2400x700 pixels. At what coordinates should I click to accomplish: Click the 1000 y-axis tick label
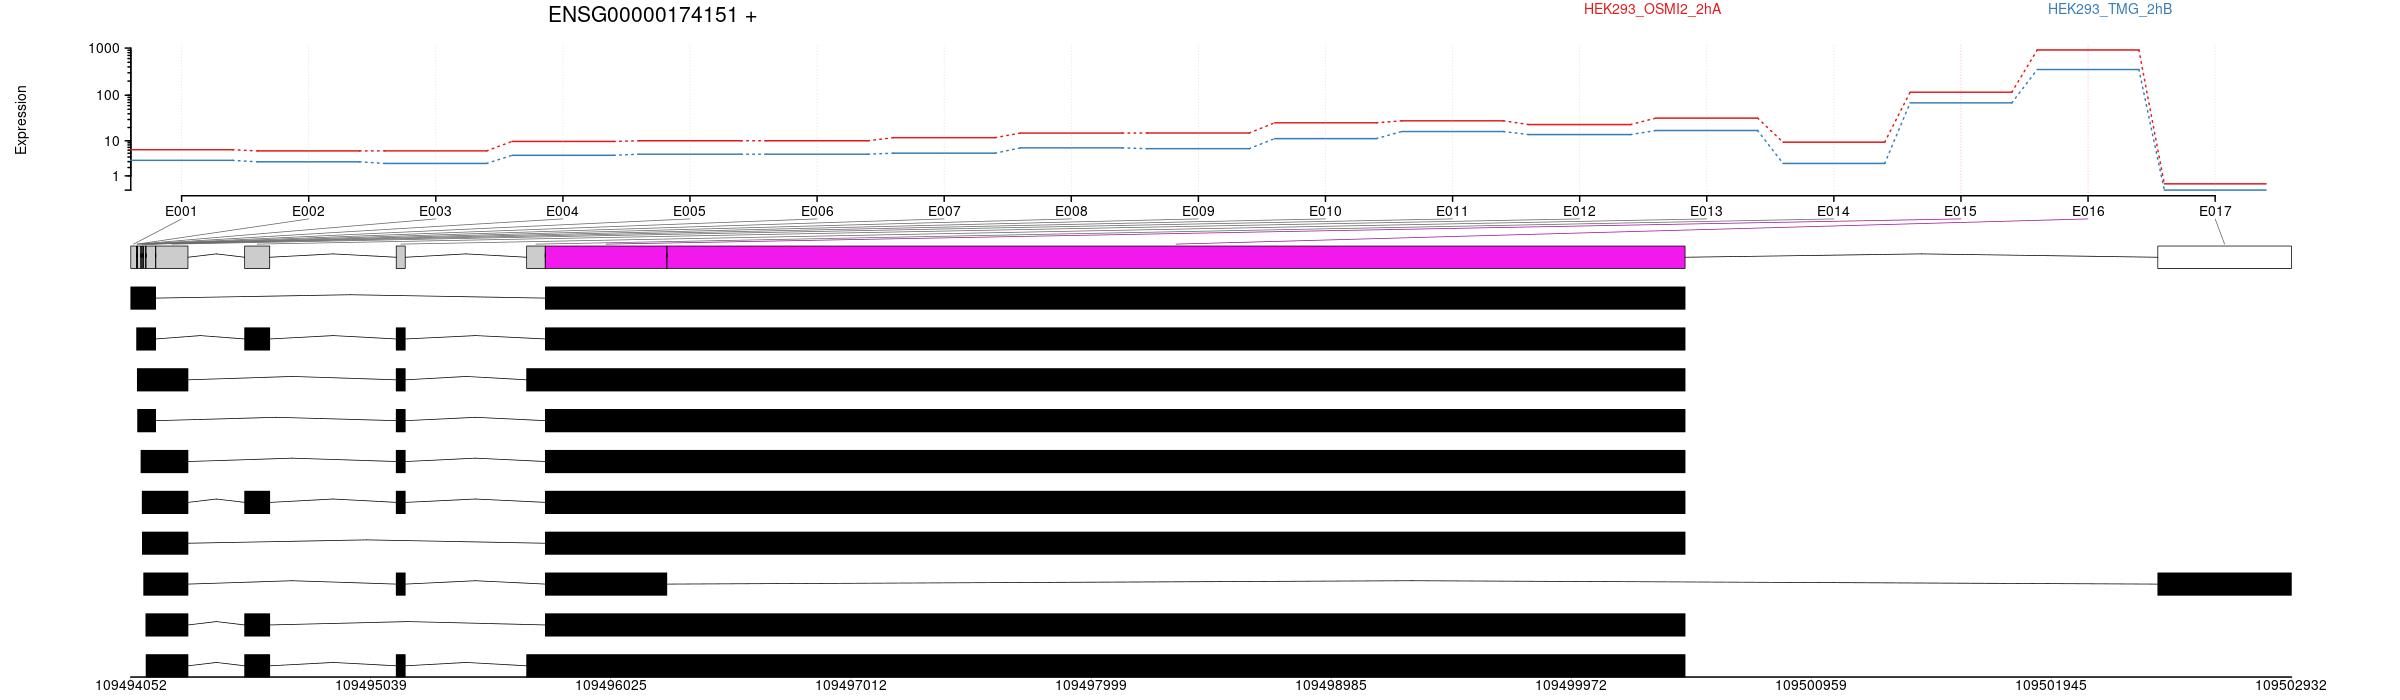click(104, 49)
